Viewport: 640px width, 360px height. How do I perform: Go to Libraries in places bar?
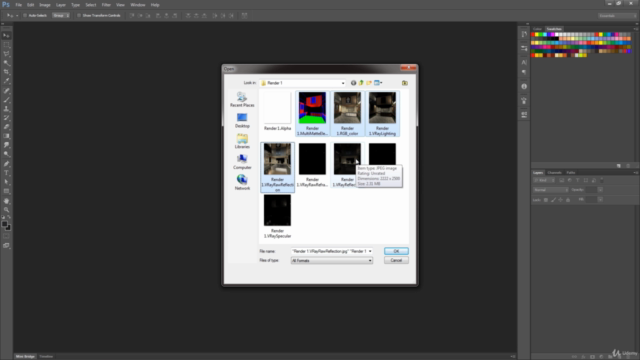point(242,141)
